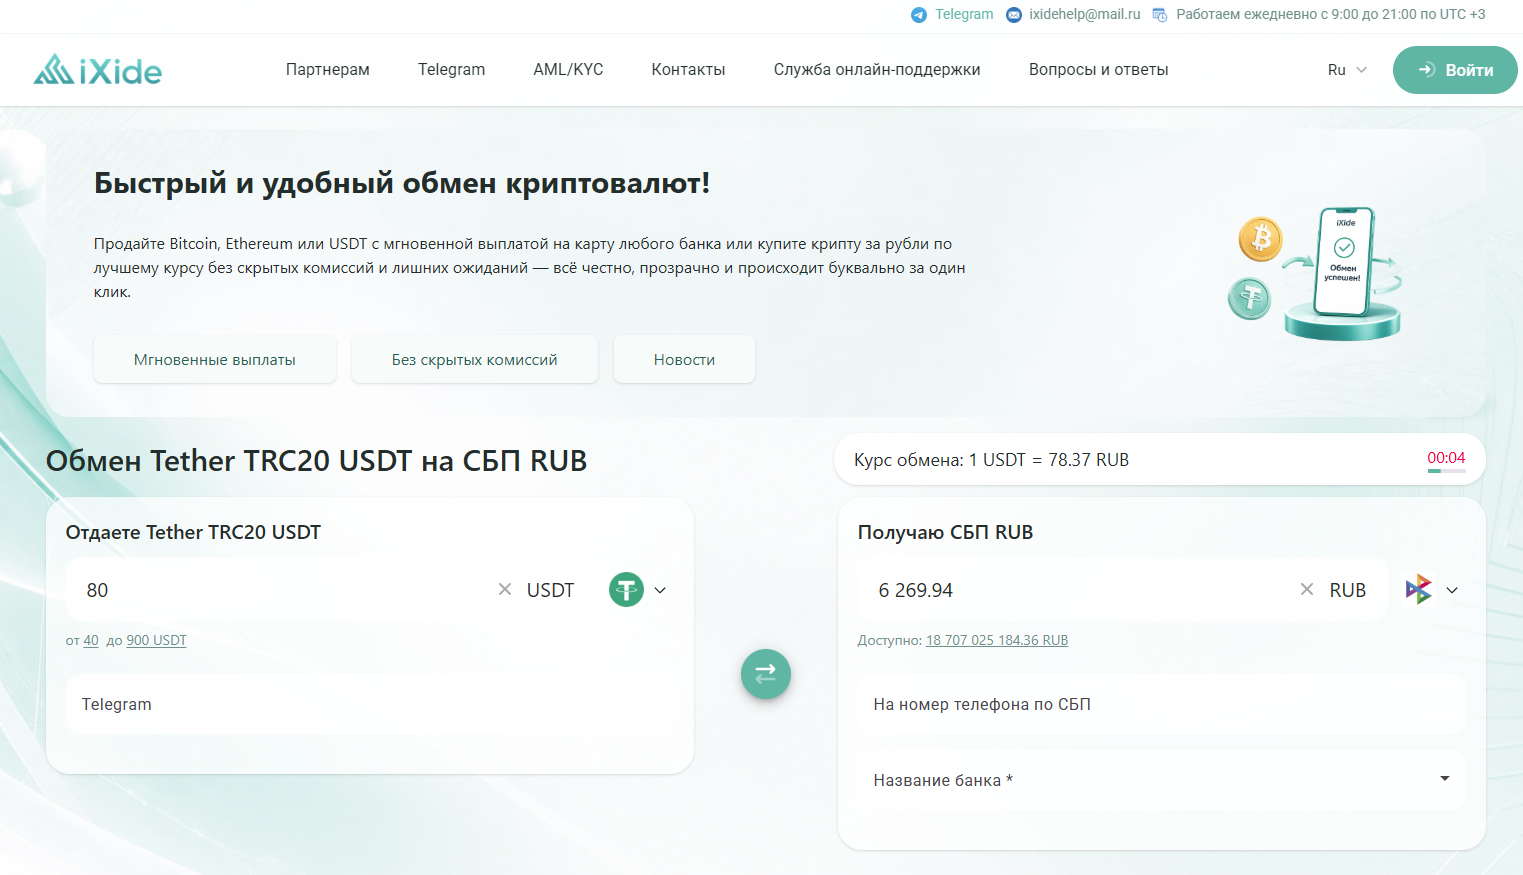Screen dimensions: 1523x875
Task: Clear the RUB amount with the X icon
Action: [1306, 589]
